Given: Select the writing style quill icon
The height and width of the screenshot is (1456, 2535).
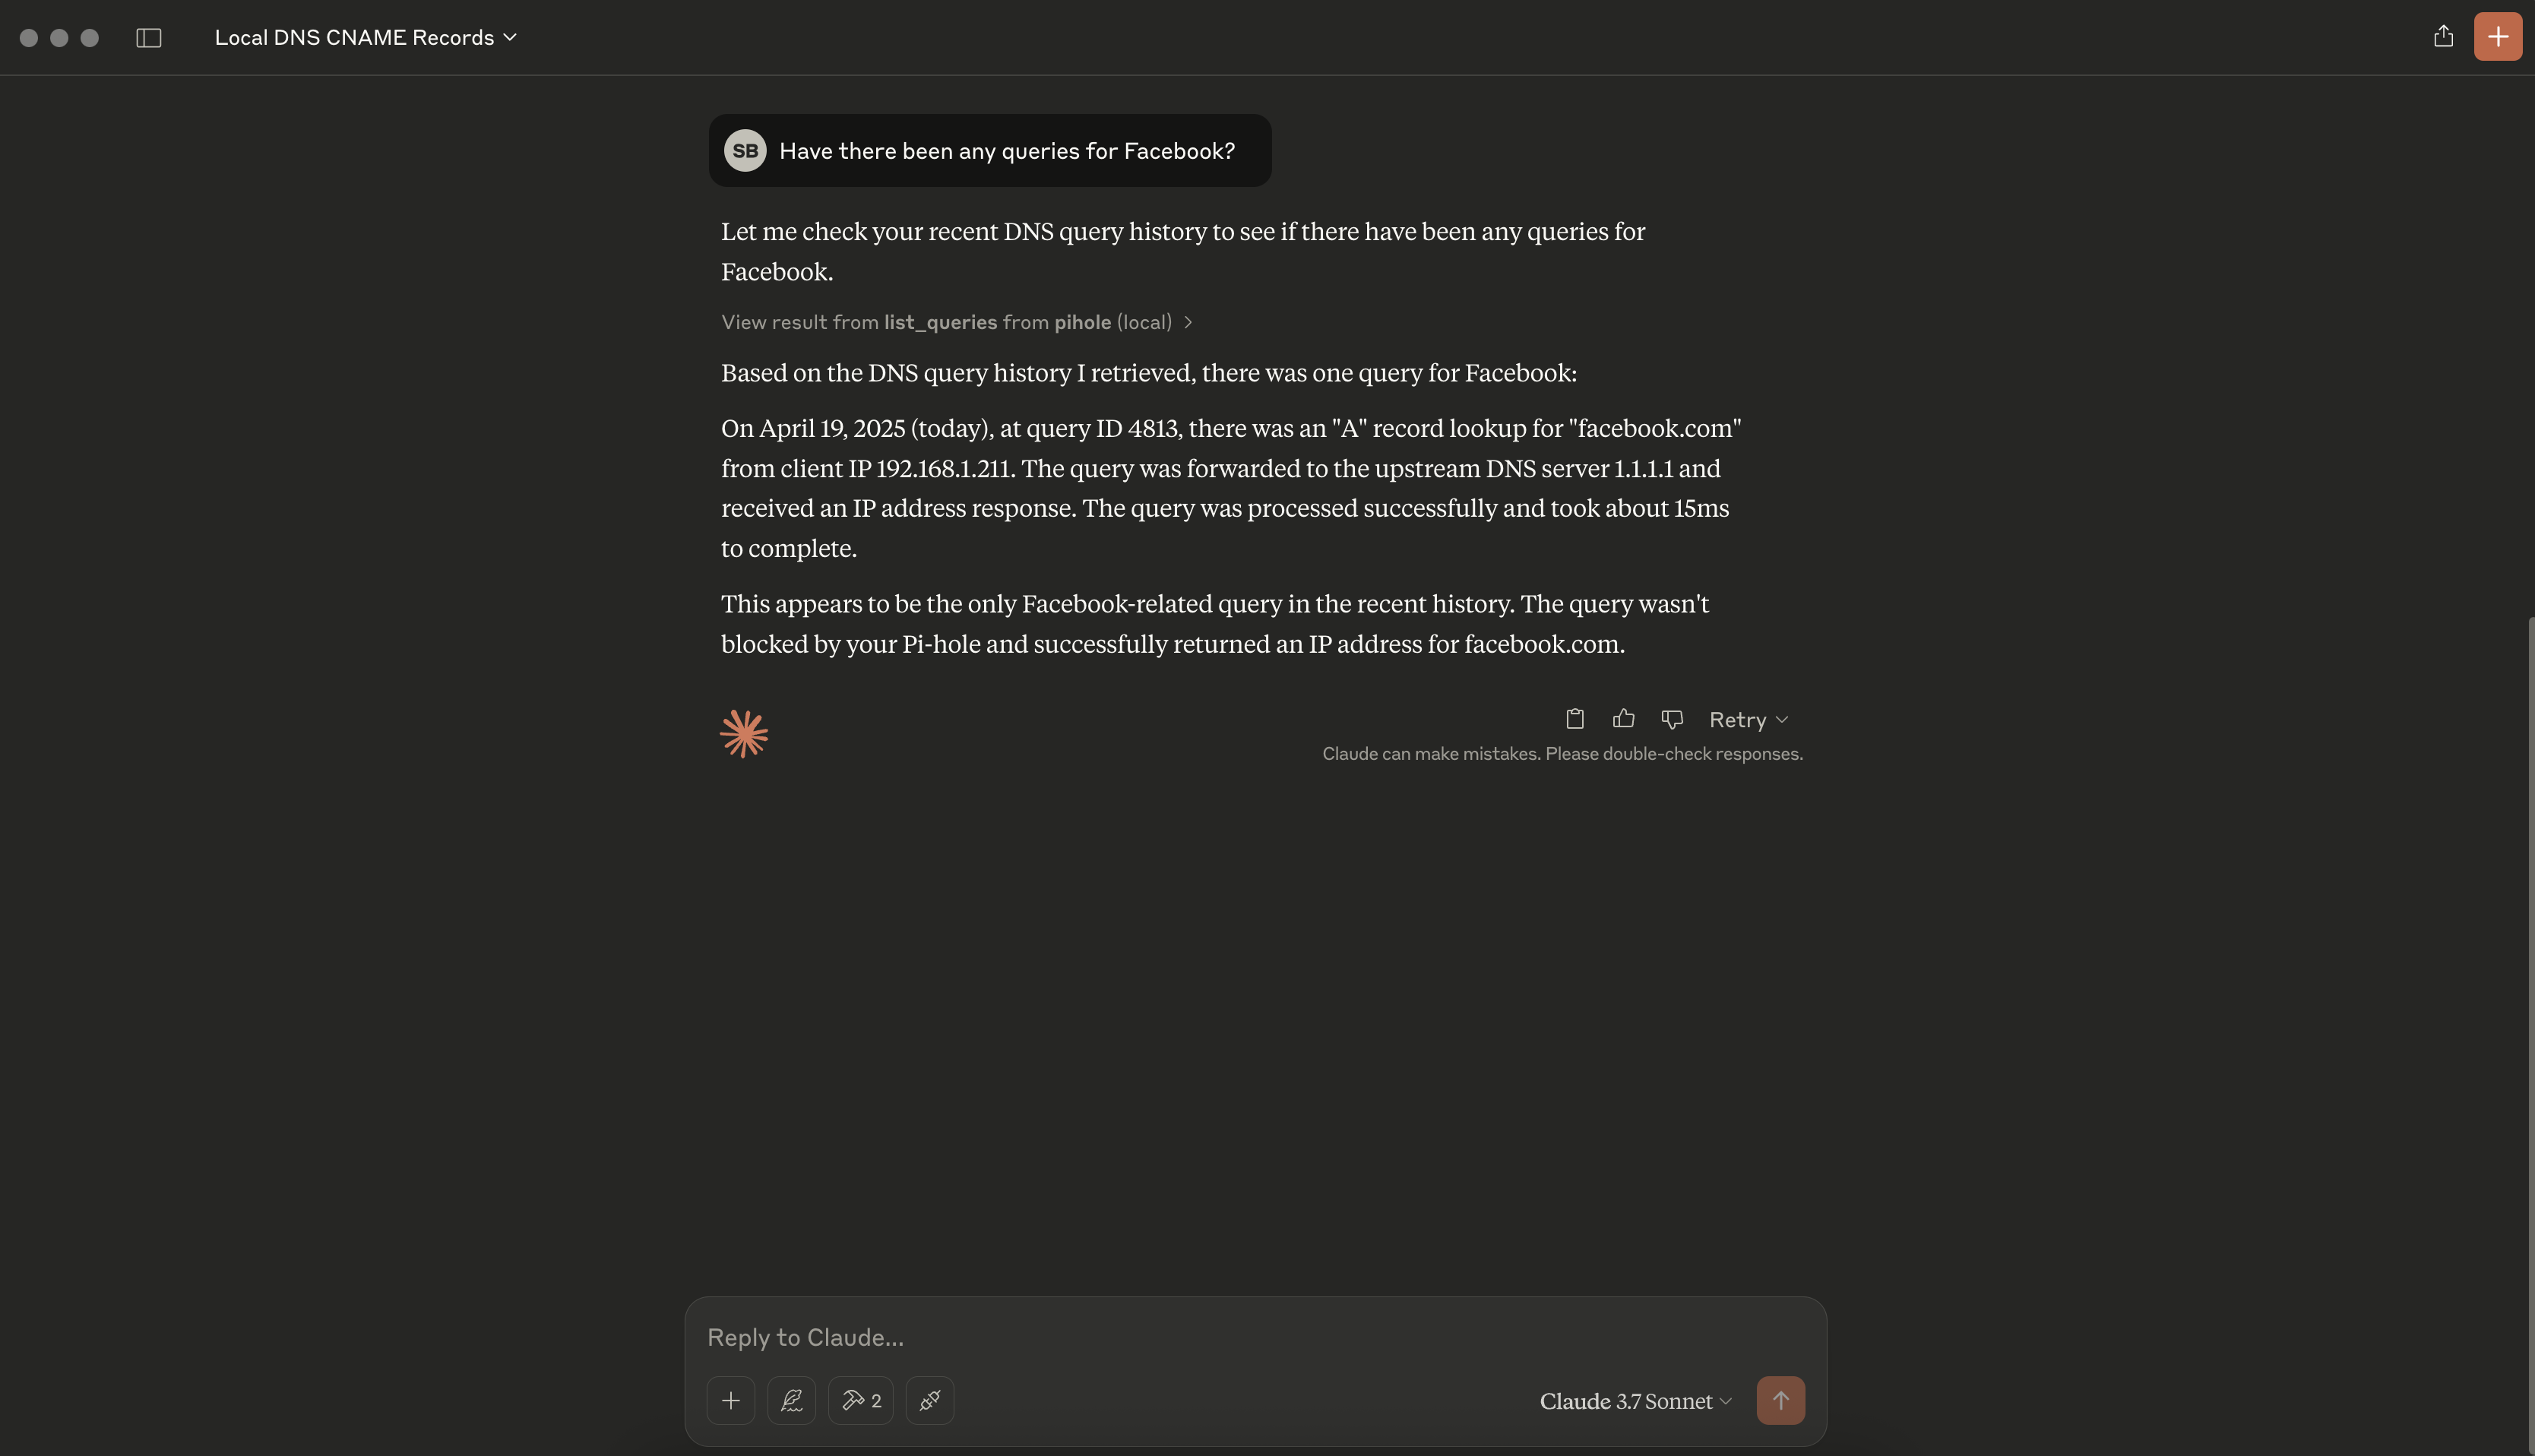Looking at the screenshot, I should click(791, 1400).
